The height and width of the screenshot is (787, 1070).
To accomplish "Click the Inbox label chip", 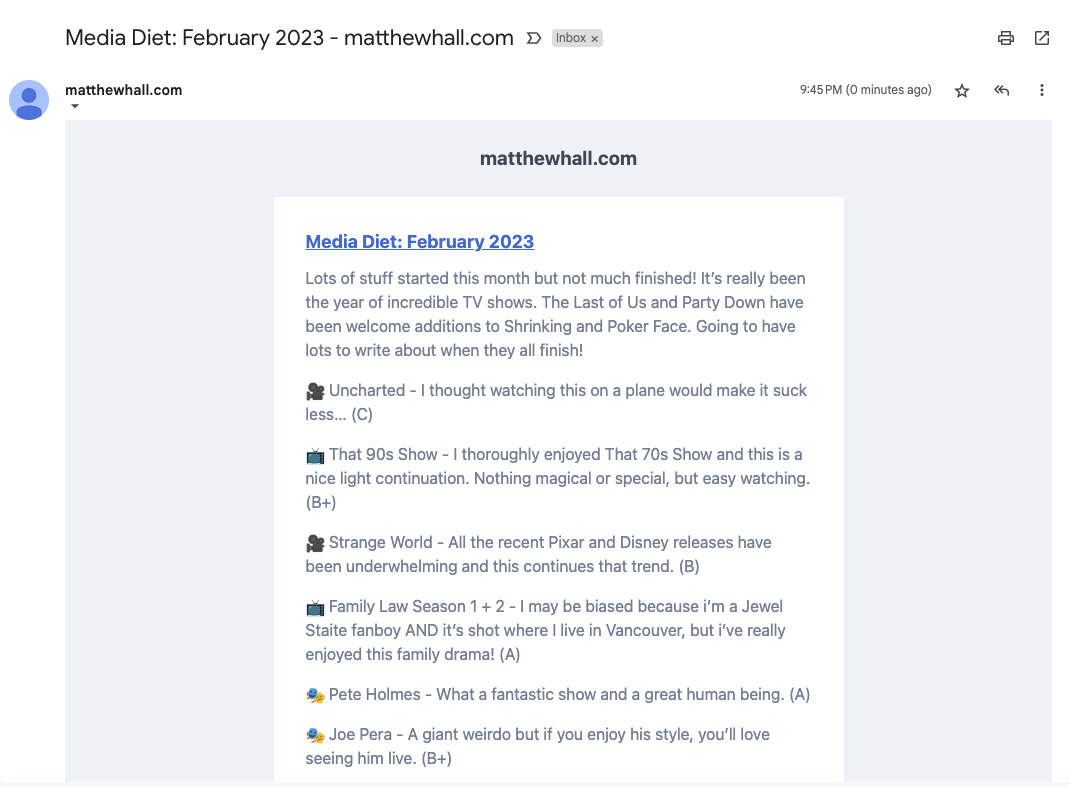I will tap(571, 38).
